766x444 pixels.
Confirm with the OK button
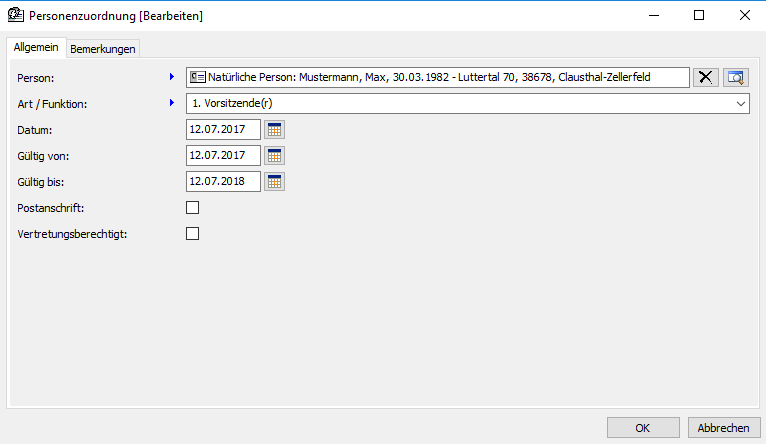[643, 427]
